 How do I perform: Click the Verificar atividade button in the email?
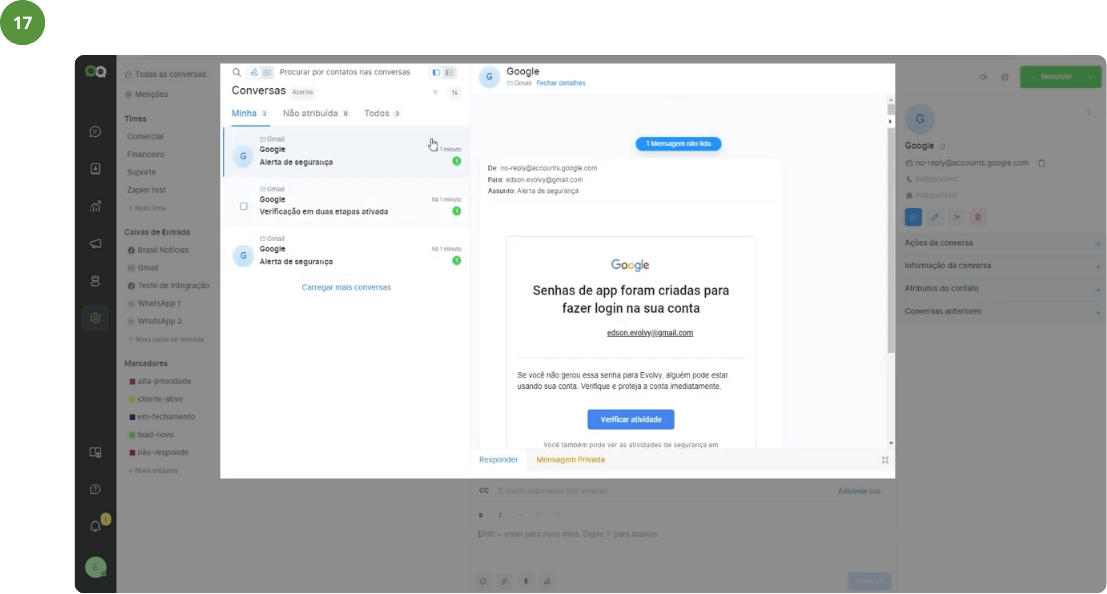630,420
